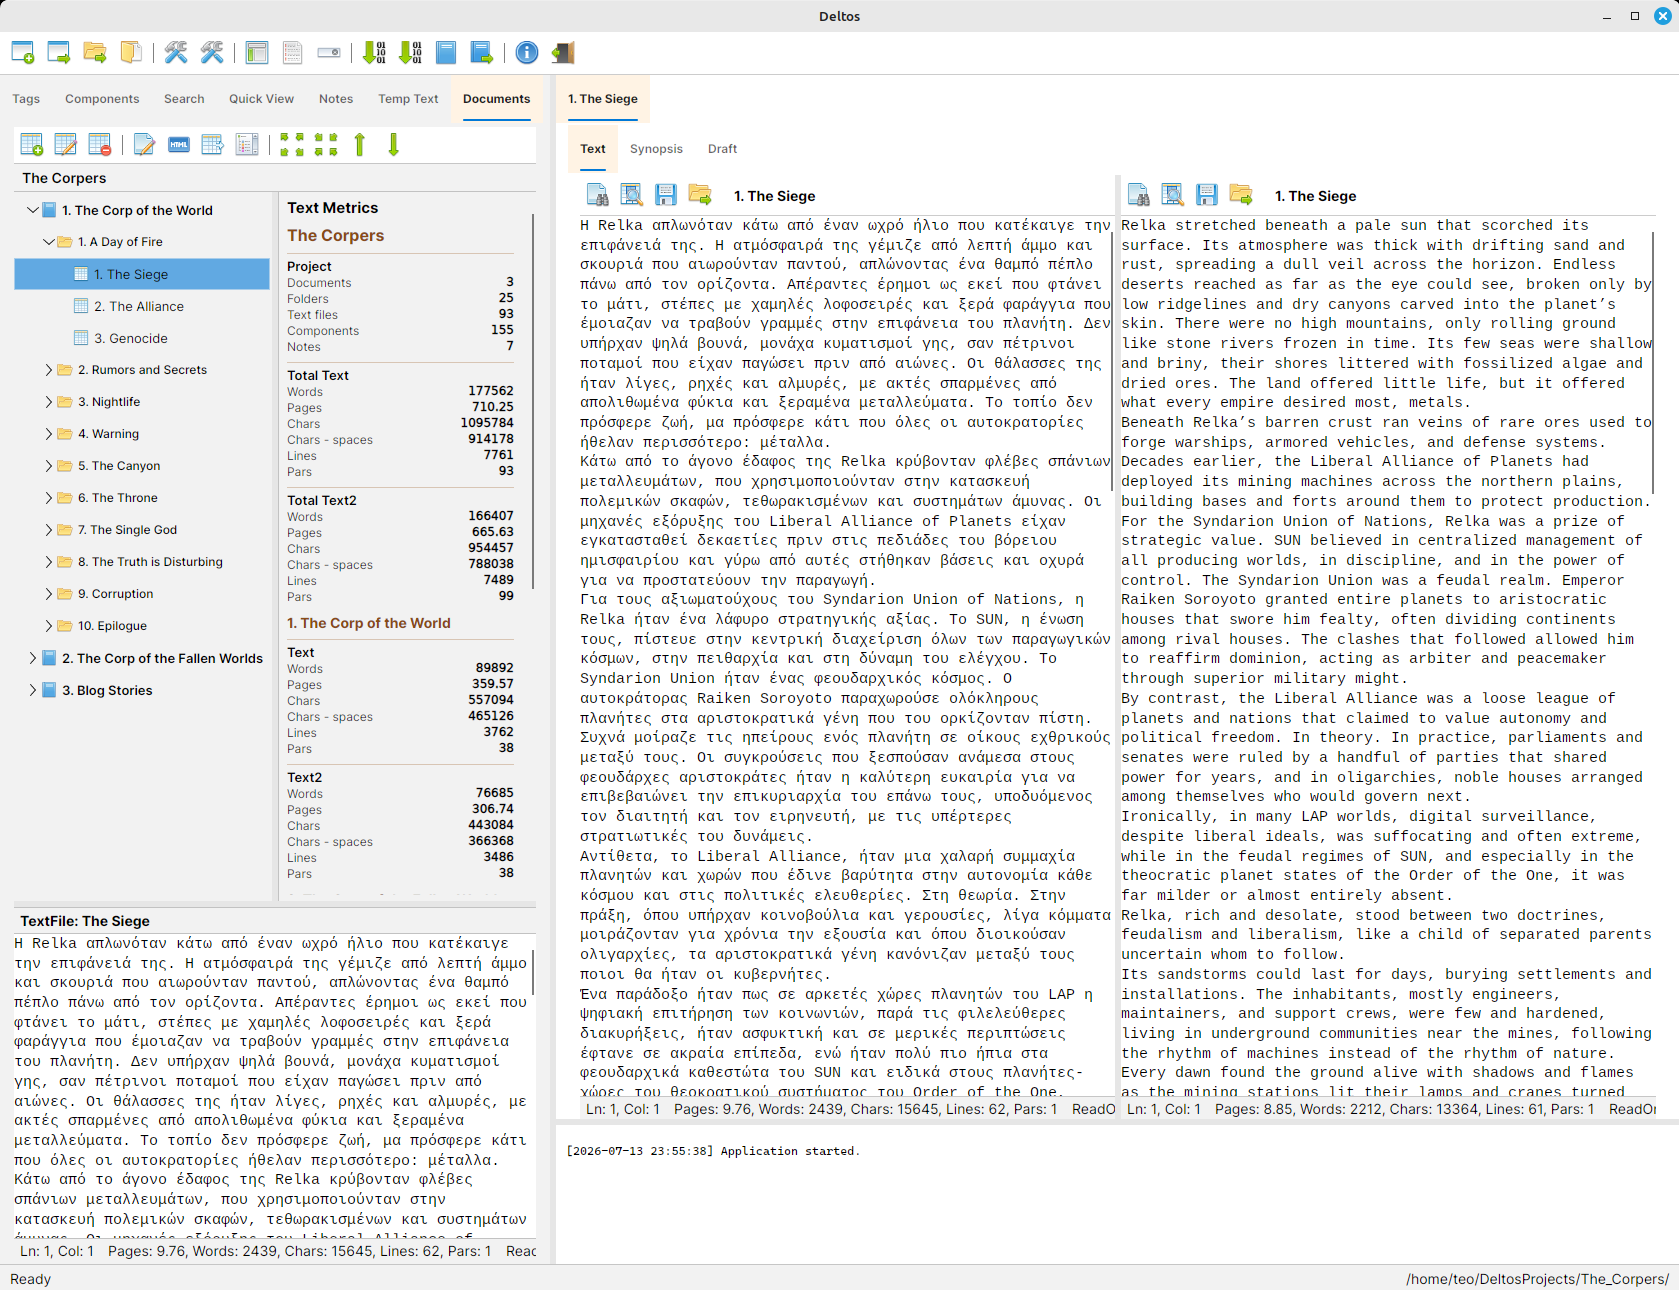Open the Search tab
The image size is (1679, 1290).
click(x=184, y=99)
